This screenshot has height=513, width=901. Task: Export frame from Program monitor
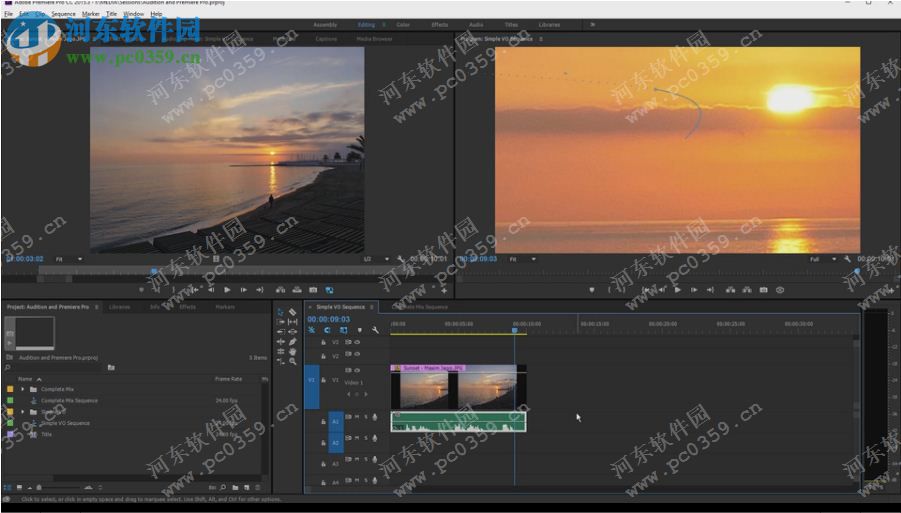point(763,290)
